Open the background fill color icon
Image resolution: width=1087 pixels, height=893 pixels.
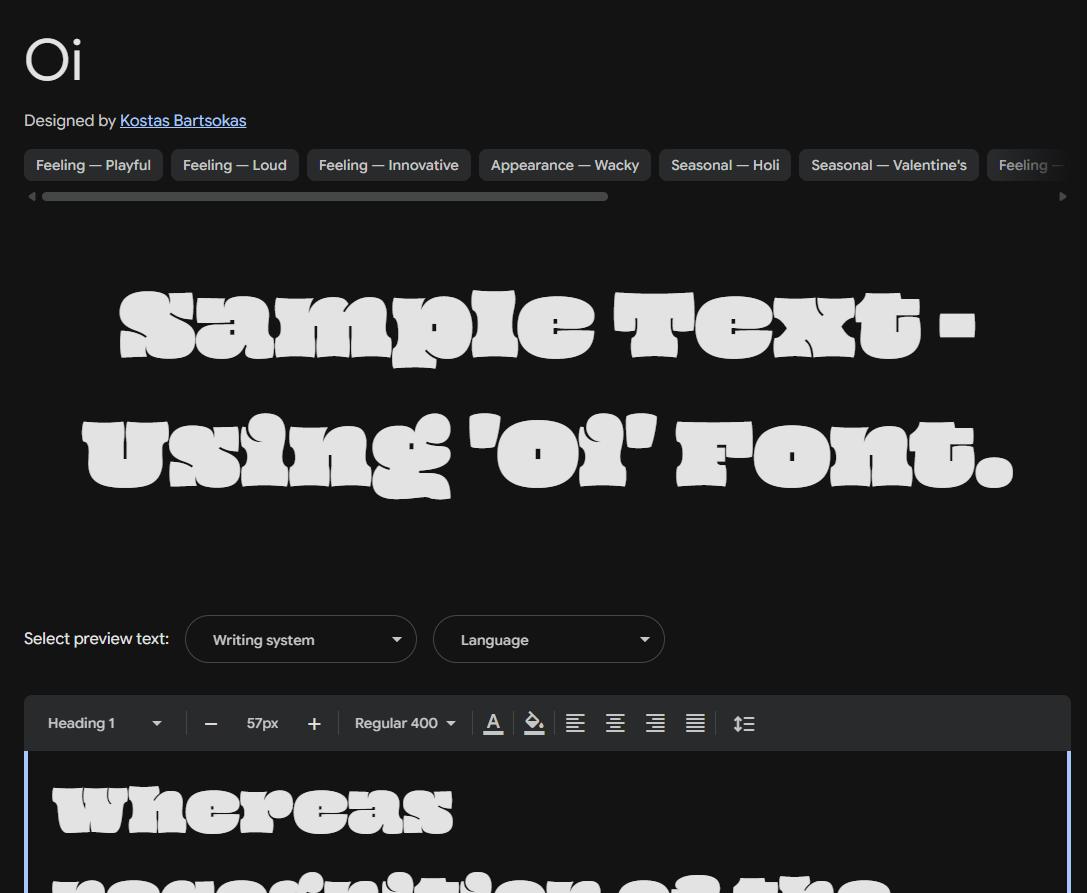tap(534, 723)
